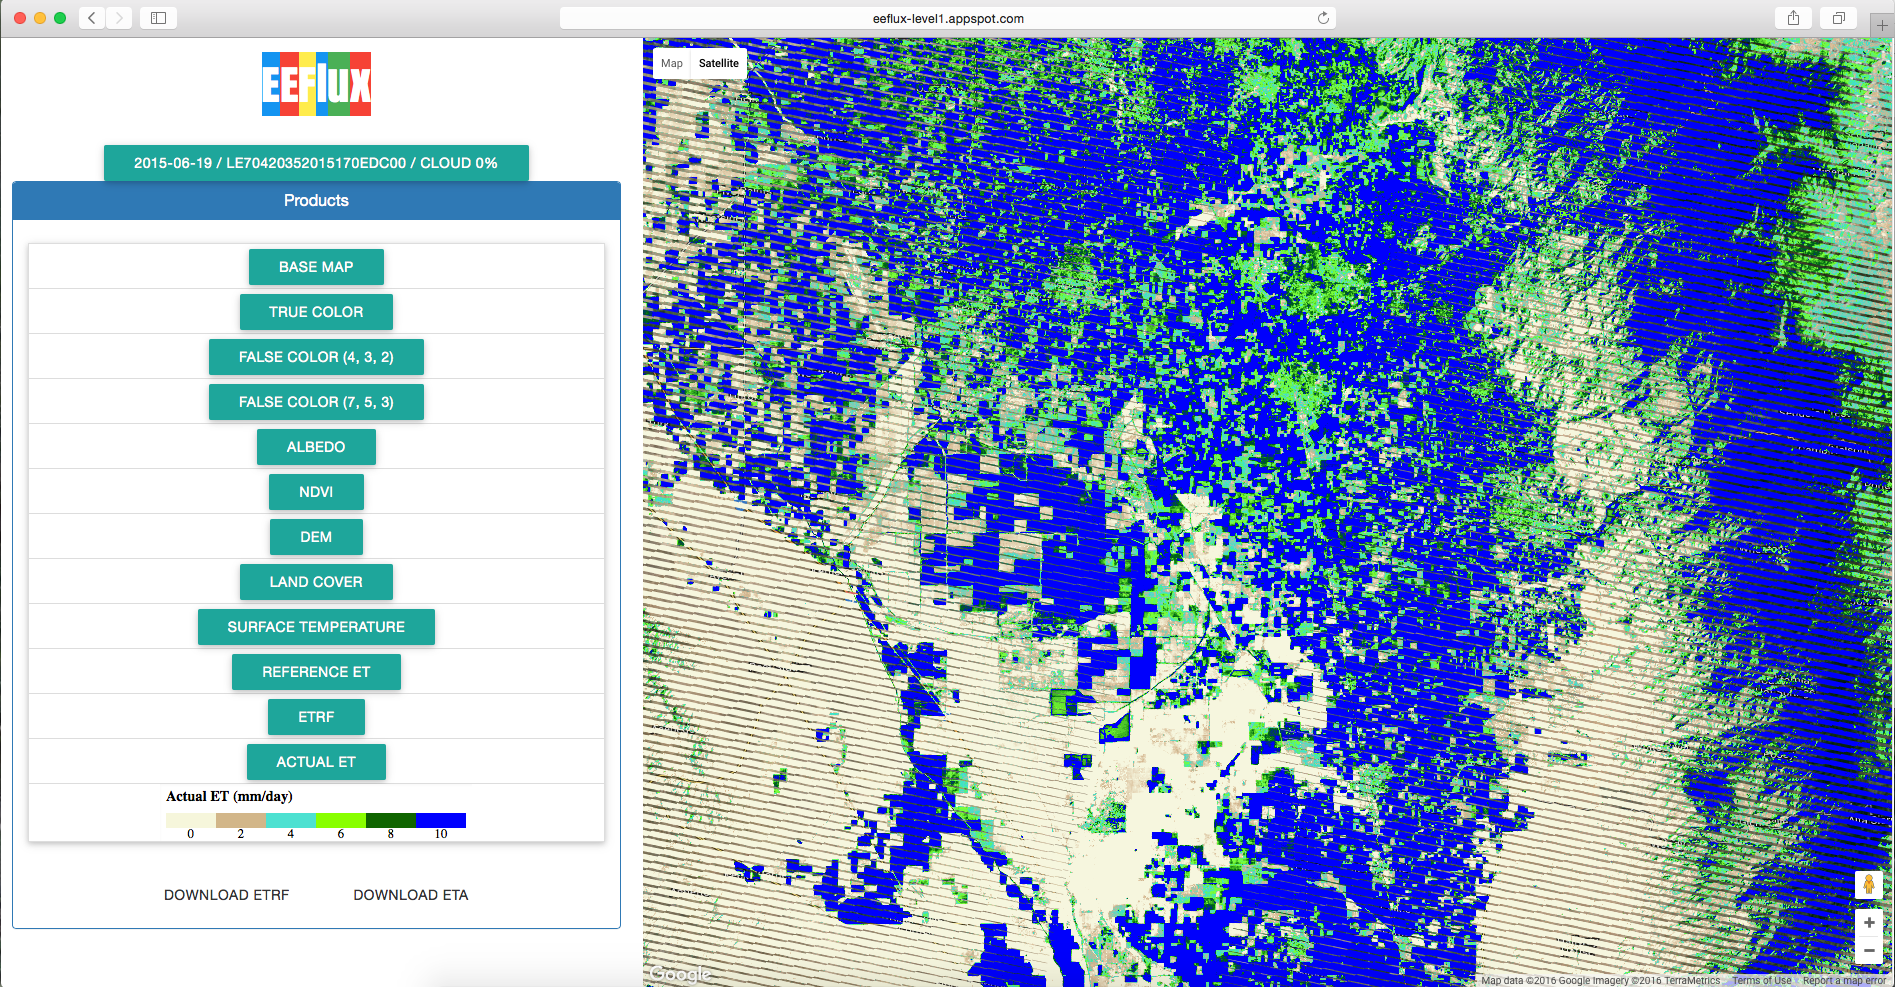Open the Terms of Use link

pyautogui.click(x=1762, y=981)
